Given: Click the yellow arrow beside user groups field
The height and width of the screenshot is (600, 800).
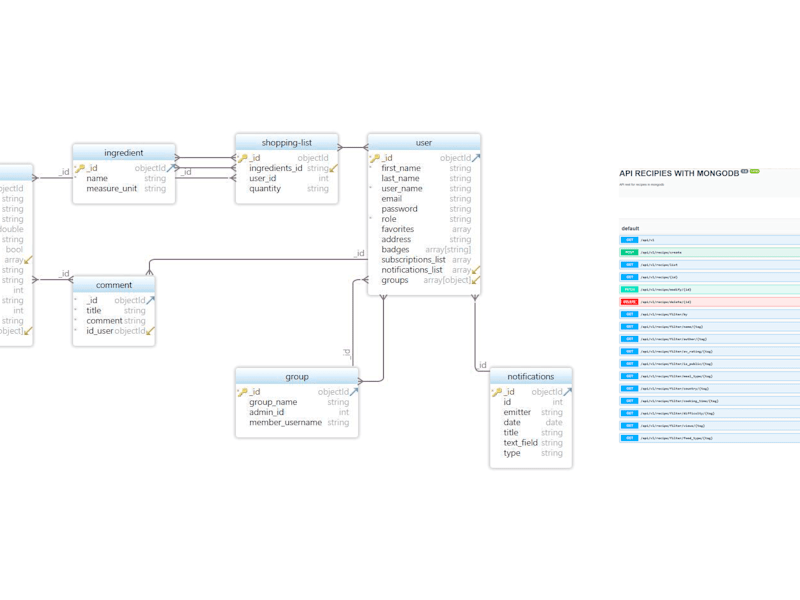Looking at the screenshot, I should point(476,280).
